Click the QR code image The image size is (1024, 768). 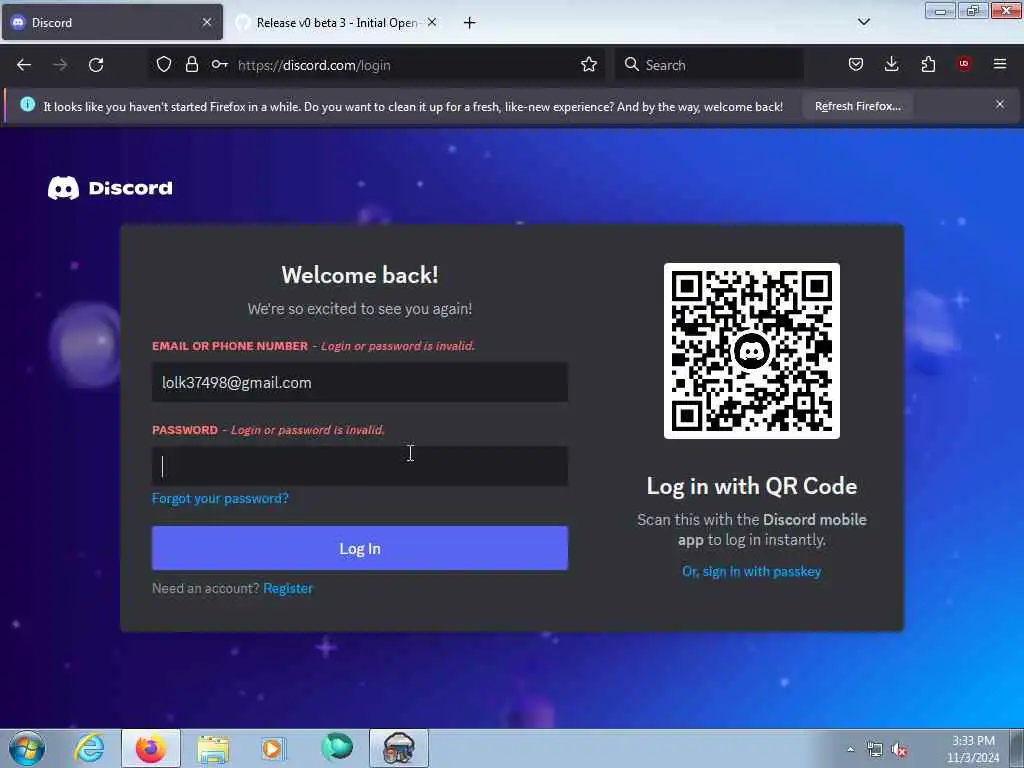752,351
